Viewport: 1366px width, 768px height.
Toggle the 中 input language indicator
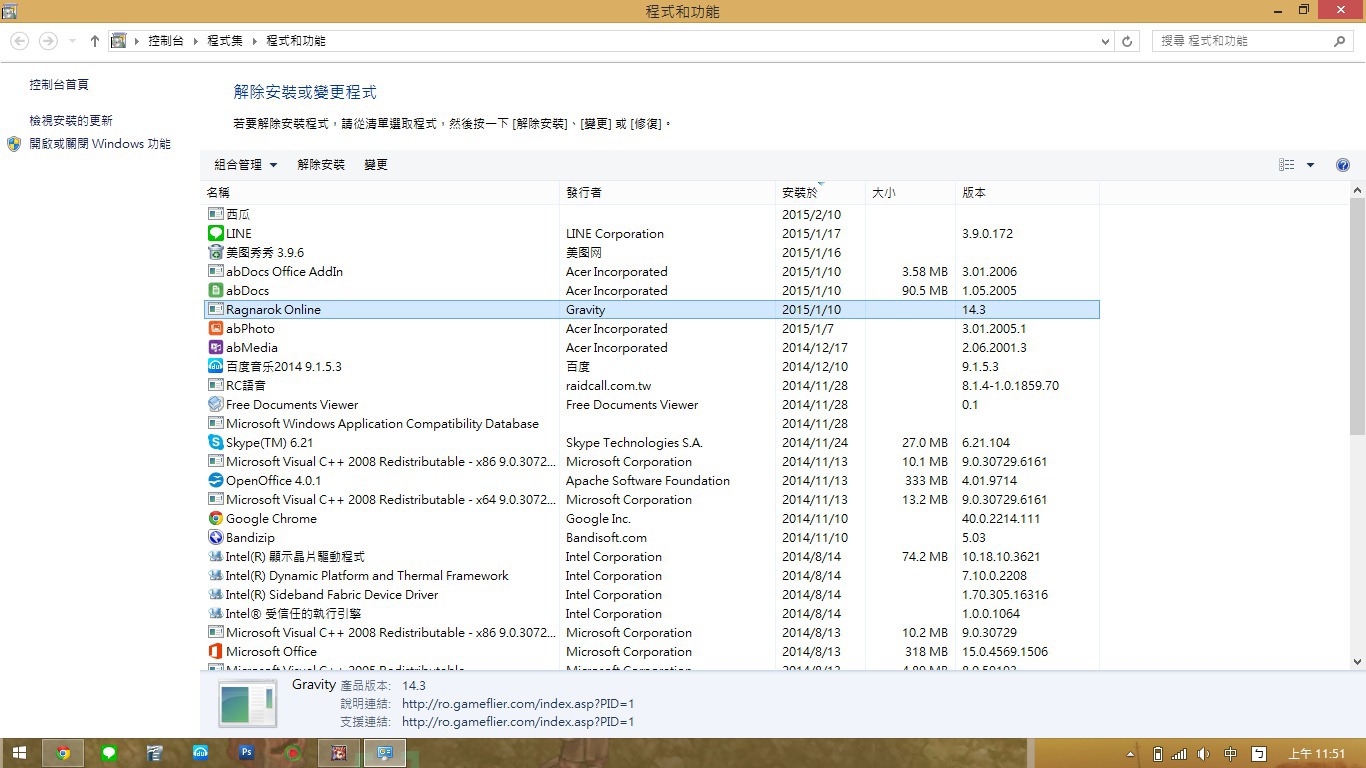click(1231, 754)
